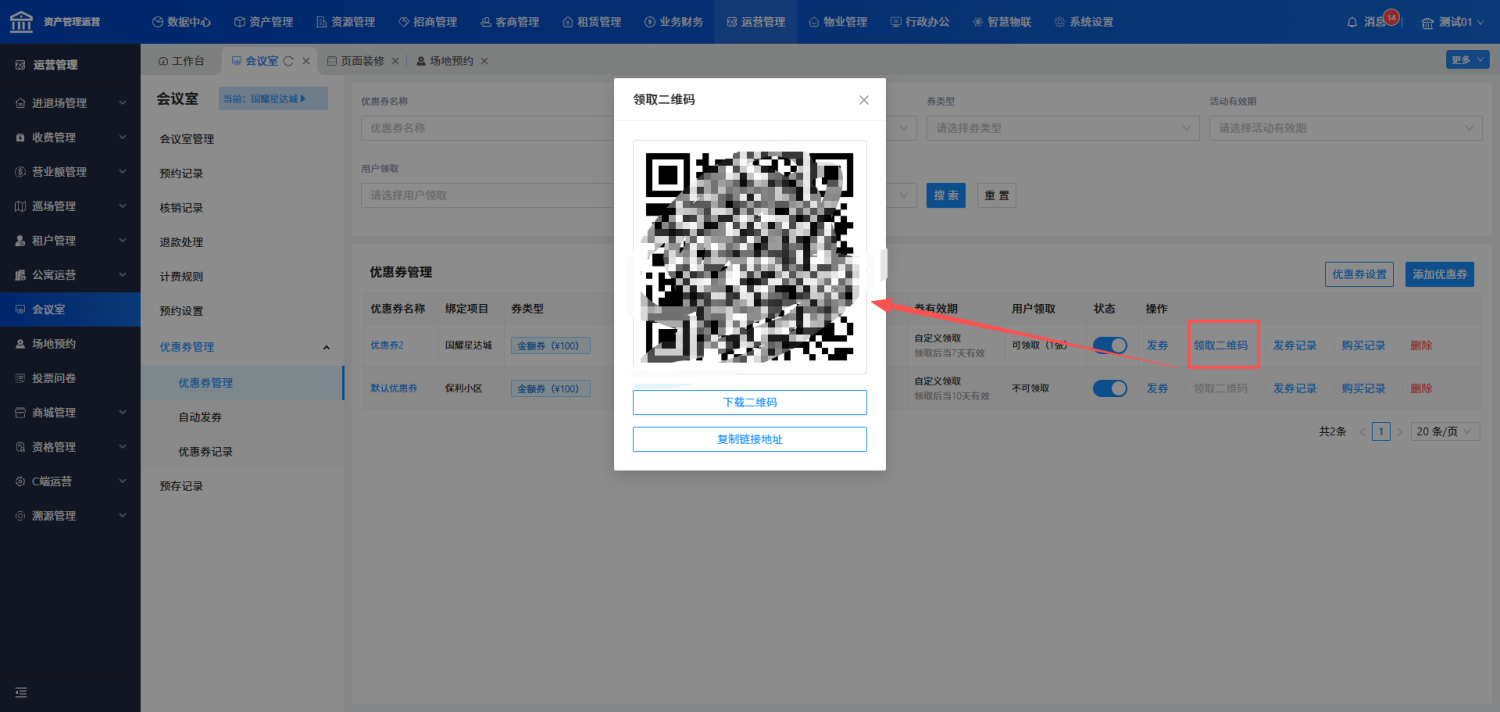Click the QR code image
Viewport: 1500px width, 712px height.
click(x=750, y=257)
